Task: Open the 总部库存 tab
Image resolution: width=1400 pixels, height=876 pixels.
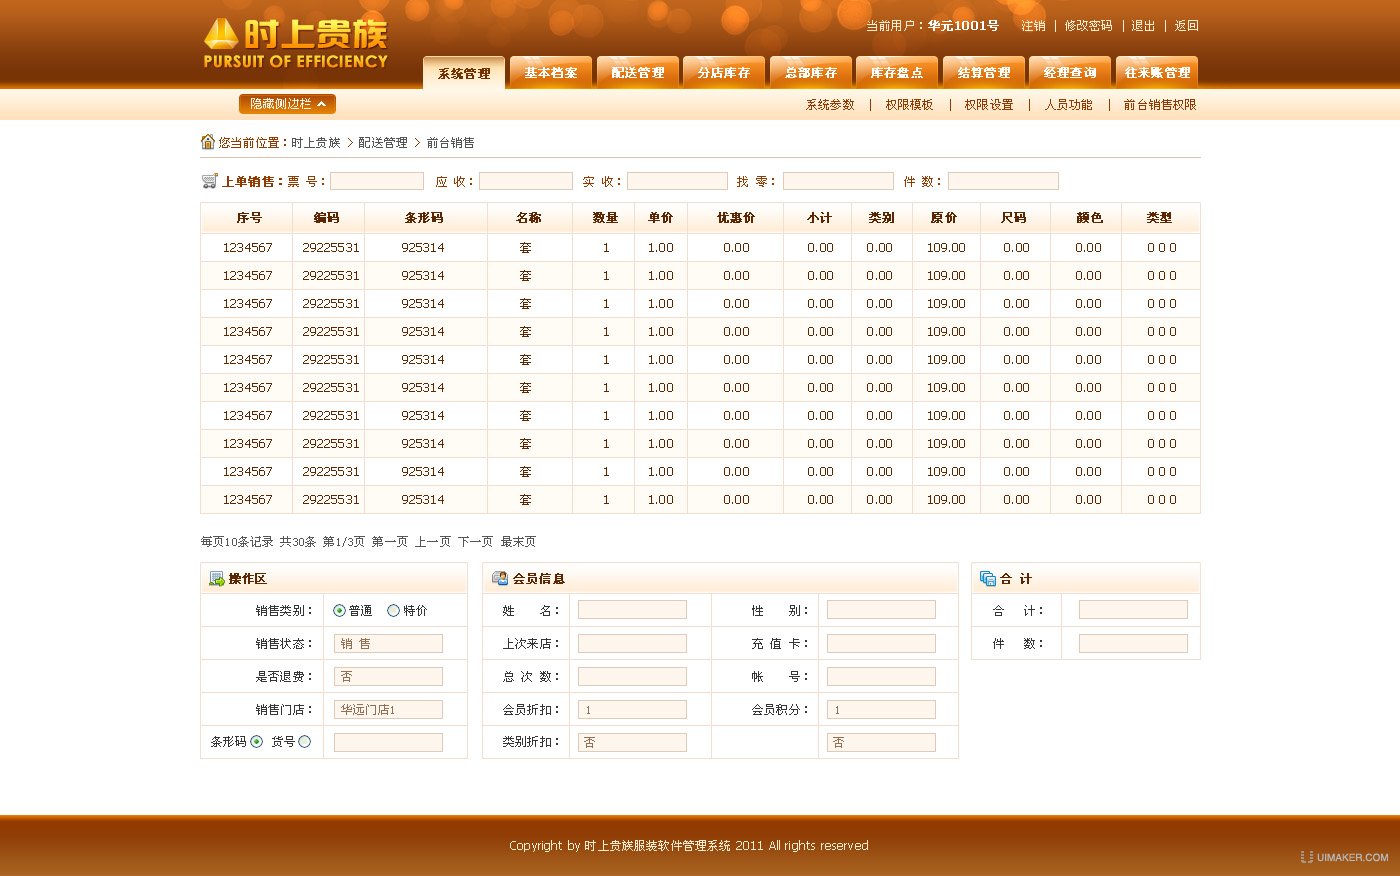Action: 811,72
